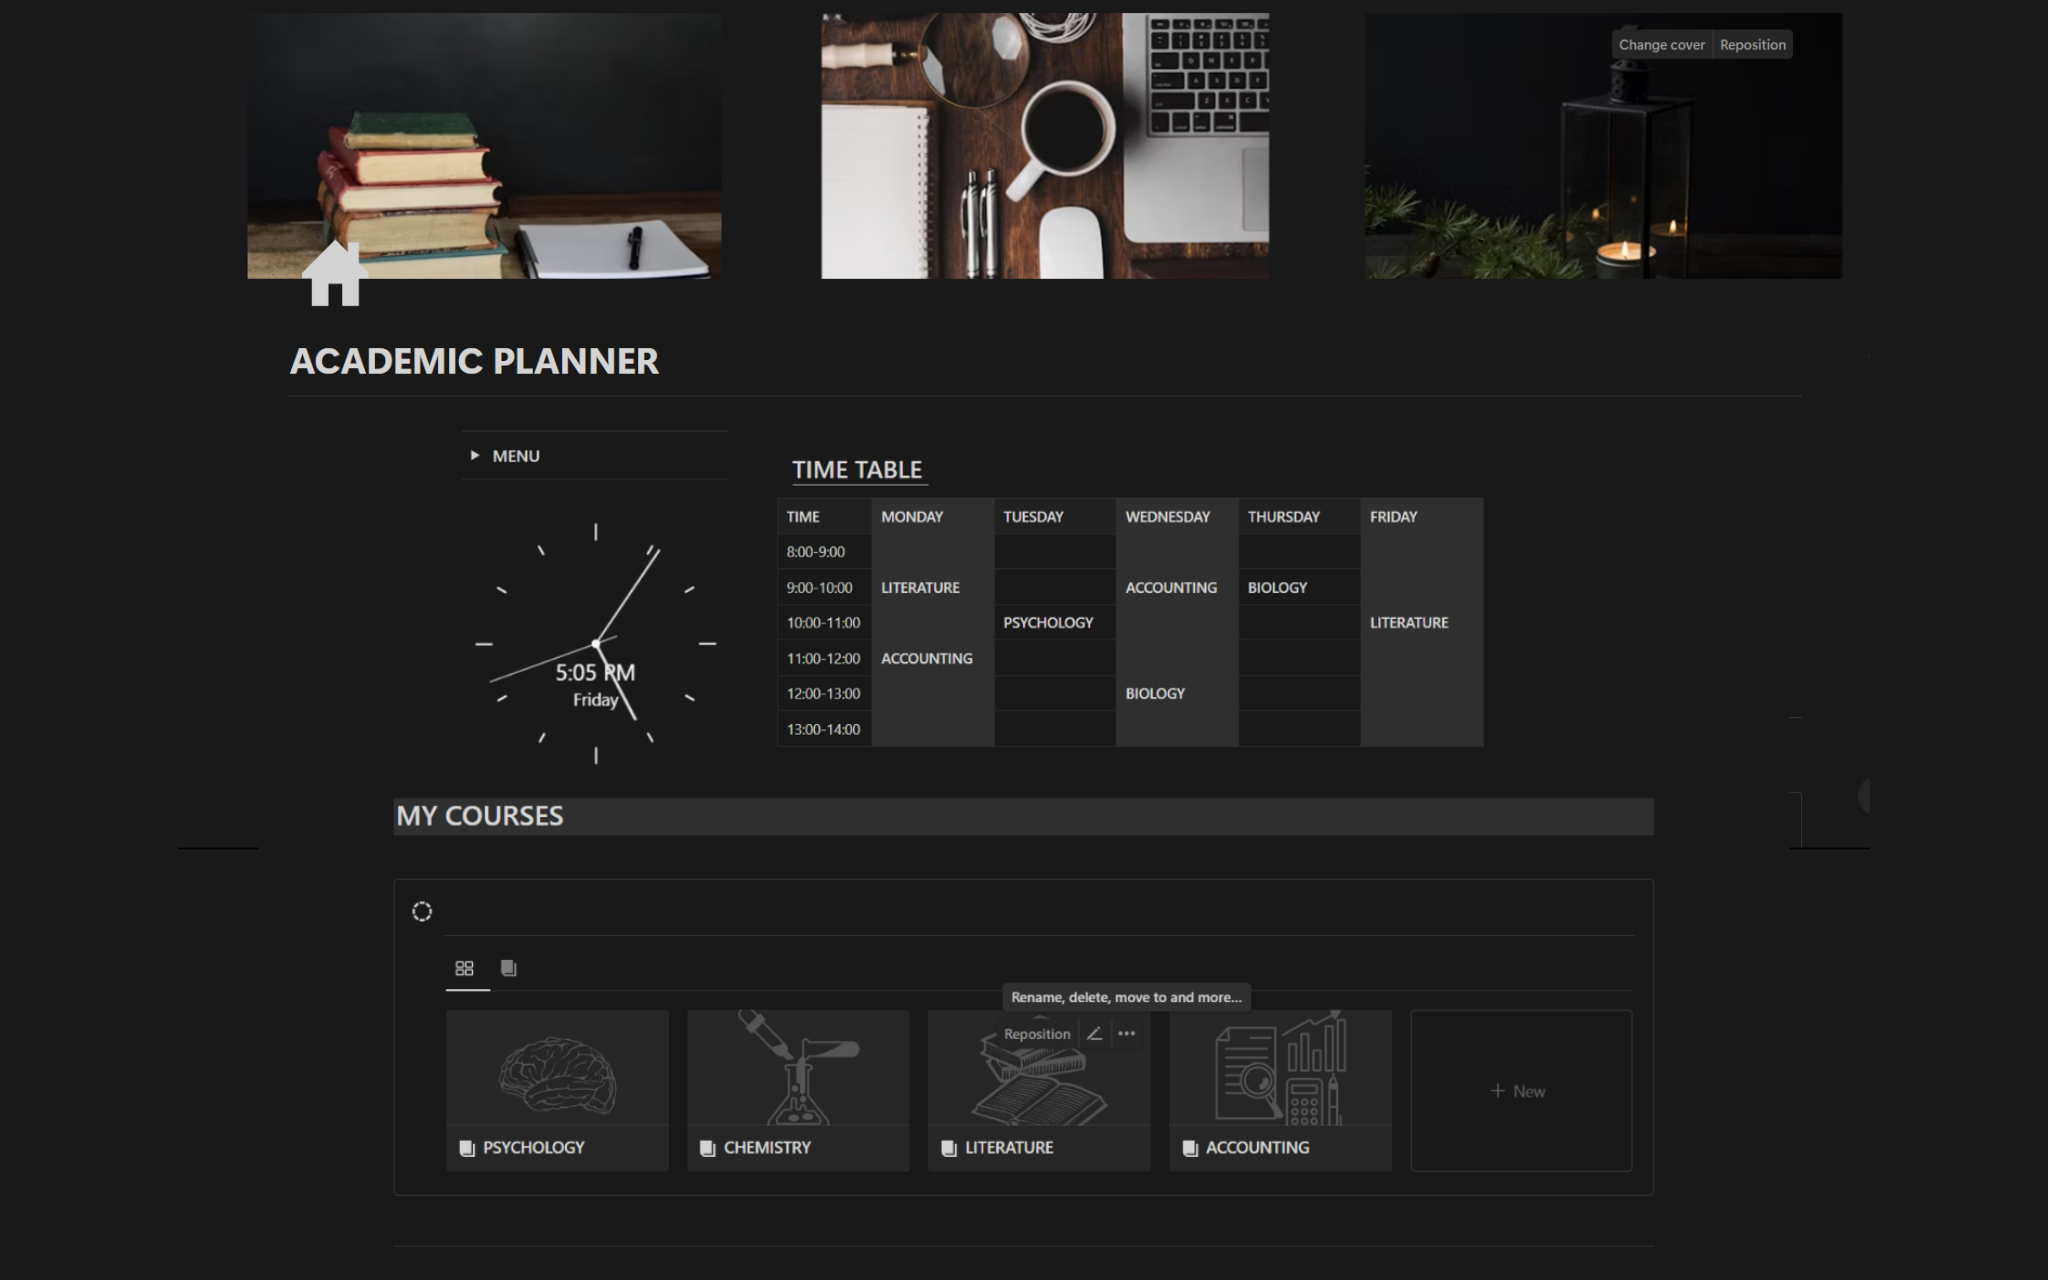Select the gallery view icon beside the grid icon
2048x1280 pixels.
pyautogui.click(x=508, y=967)
